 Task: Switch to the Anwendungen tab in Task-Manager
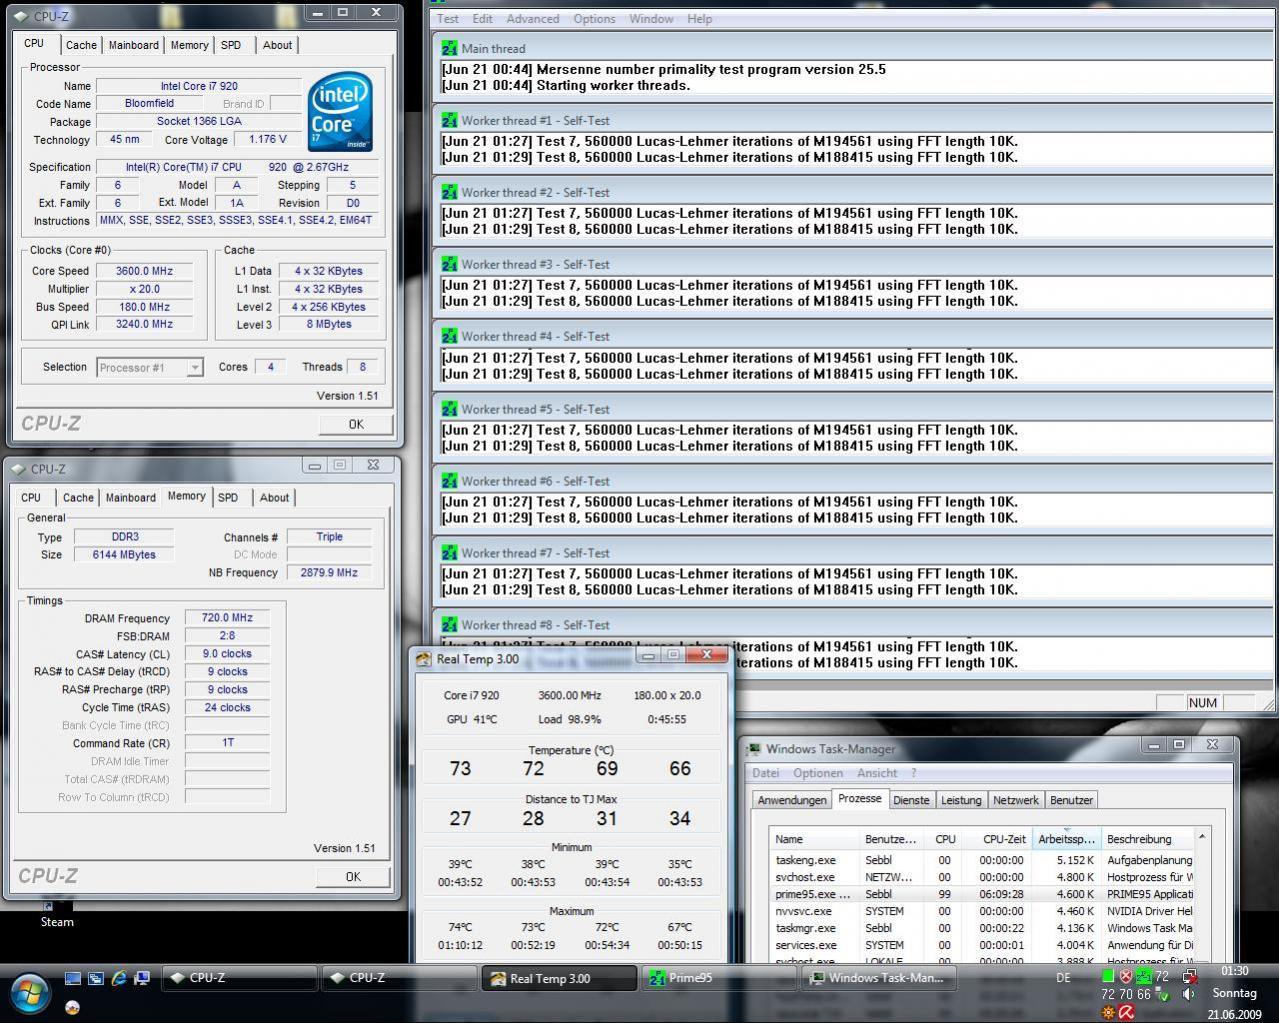[x=792, y=800]
